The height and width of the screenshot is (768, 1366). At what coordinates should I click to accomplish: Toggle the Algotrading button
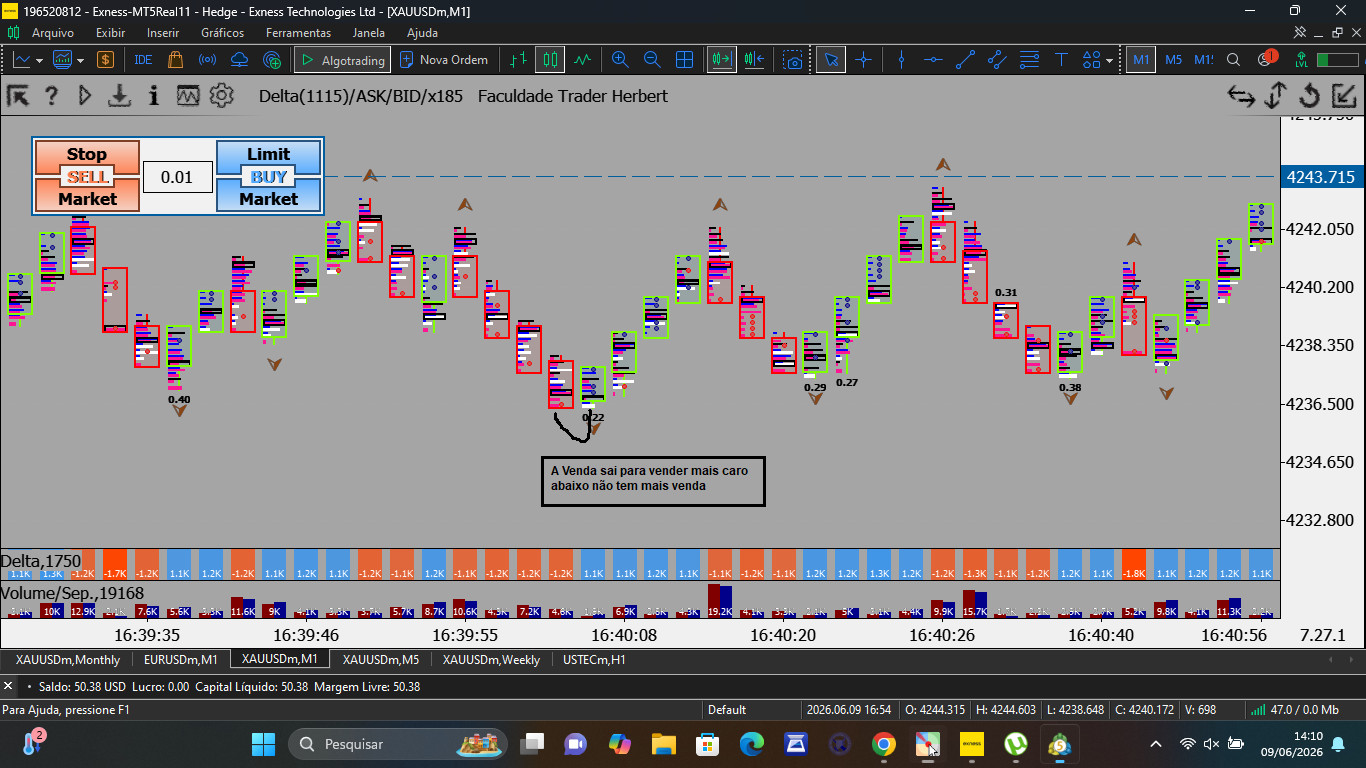[x=342, y=60]
